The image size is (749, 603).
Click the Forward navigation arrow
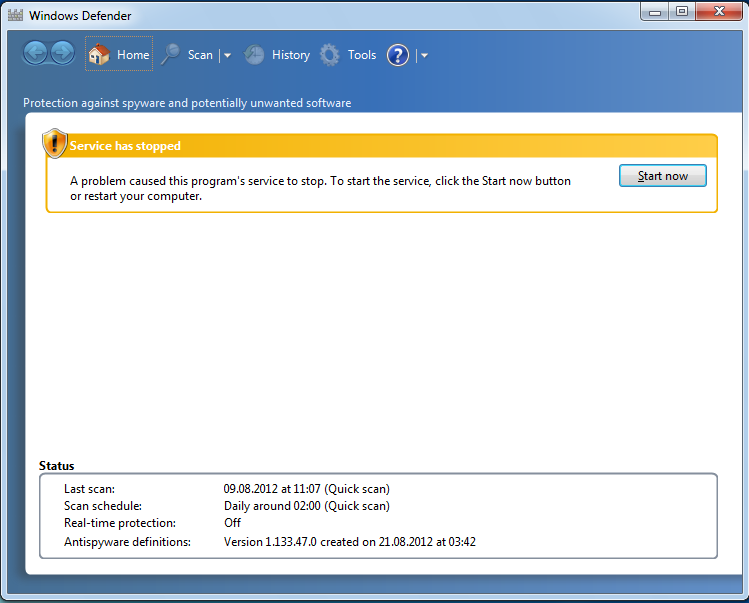click(62, 54)
